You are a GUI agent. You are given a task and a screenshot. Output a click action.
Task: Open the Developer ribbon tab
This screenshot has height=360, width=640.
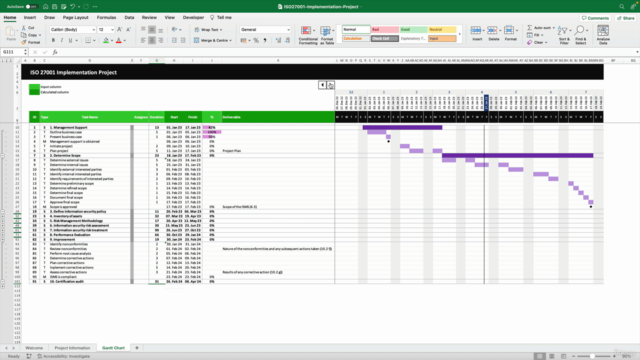coord(193,18)
